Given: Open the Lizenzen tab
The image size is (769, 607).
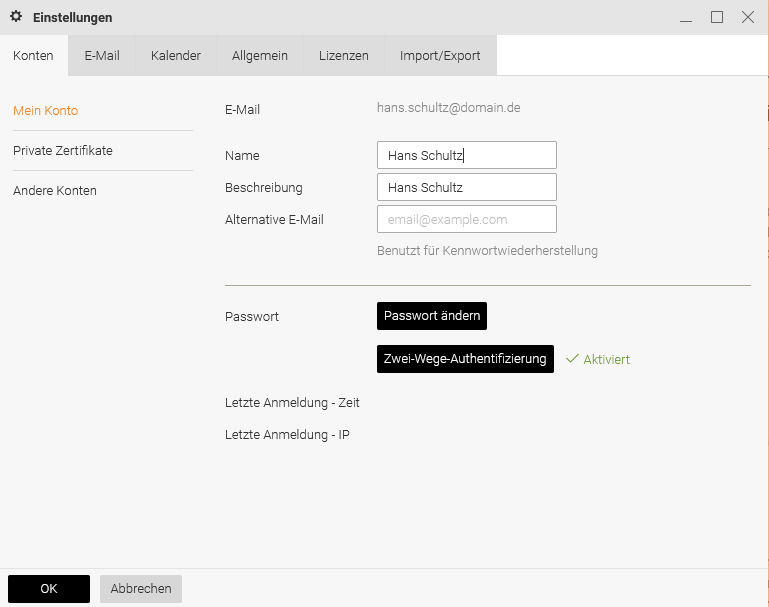Looking at the screenshot, I should pos(344,56).
